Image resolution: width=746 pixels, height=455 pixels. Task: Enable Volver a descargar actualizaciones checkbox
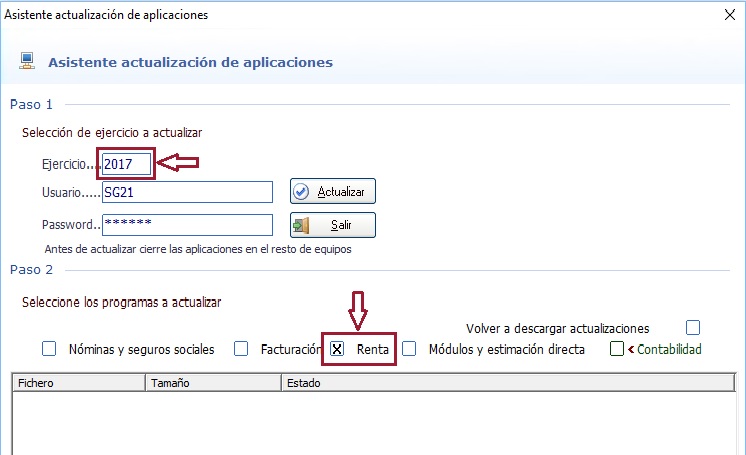693,327
